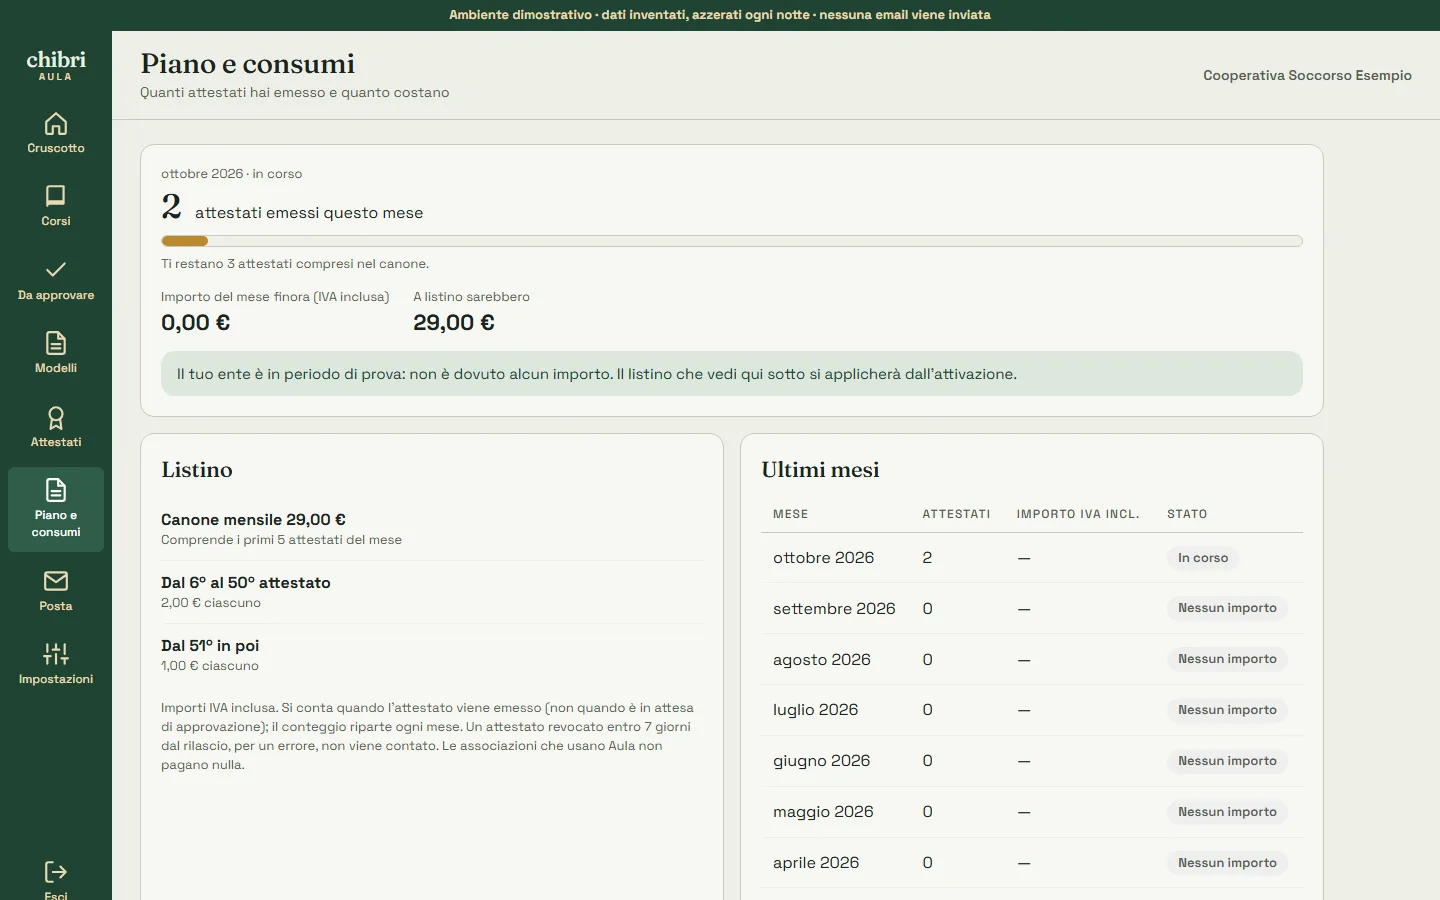Click the chibri Aula logo

[x=56, y=65]
